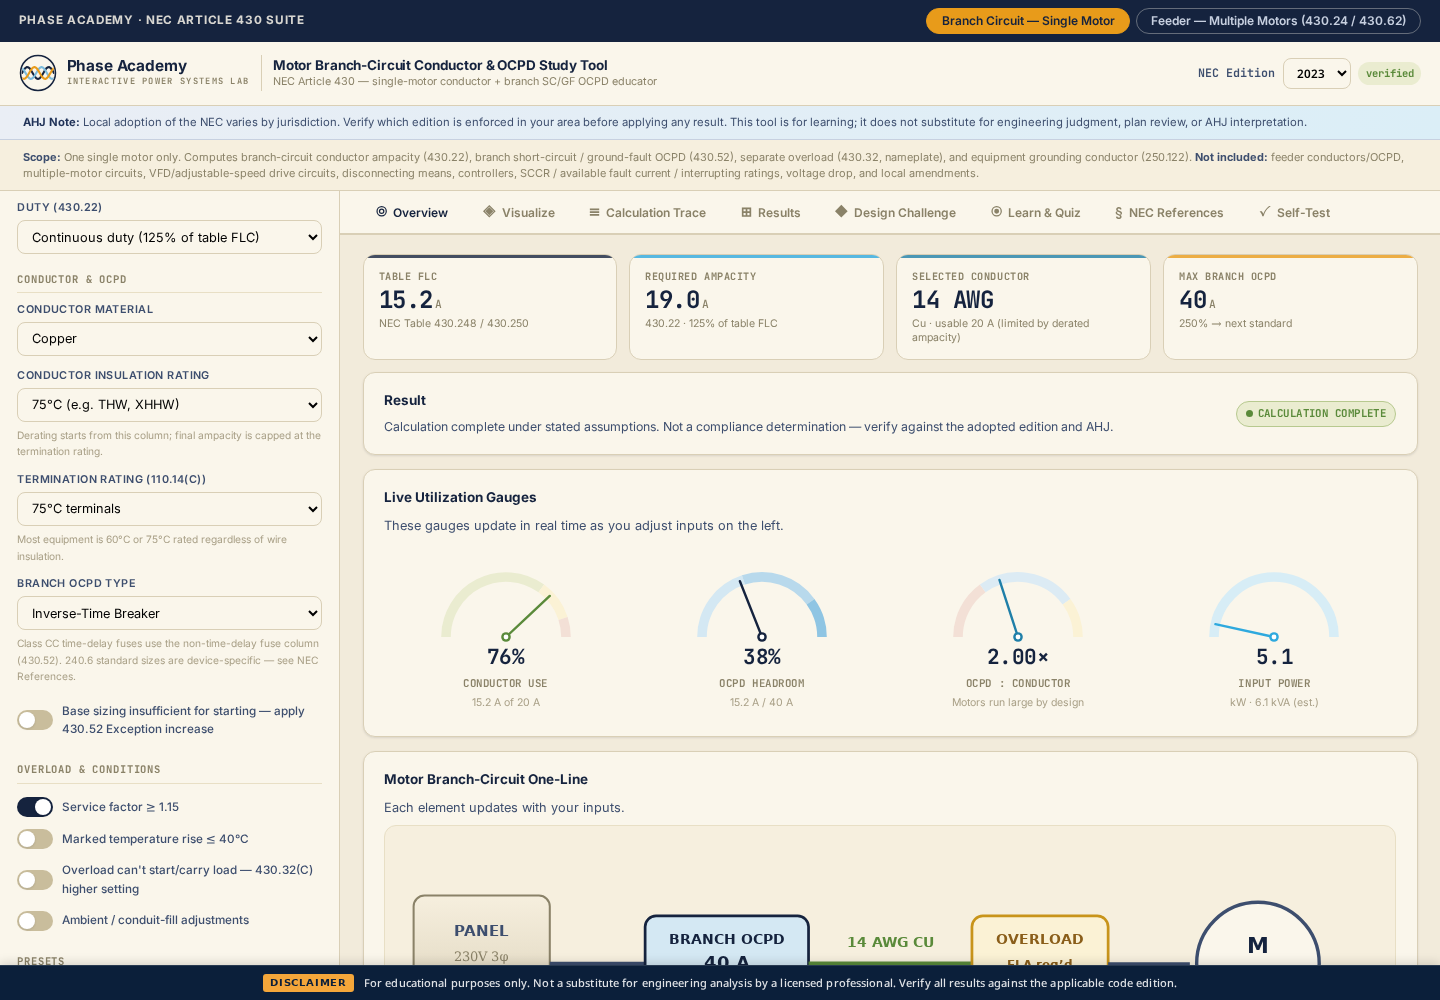Select Branch Circuit — Single Motor mode
Viewport: 1440px width, 1000px height.
click(1028, 21)
